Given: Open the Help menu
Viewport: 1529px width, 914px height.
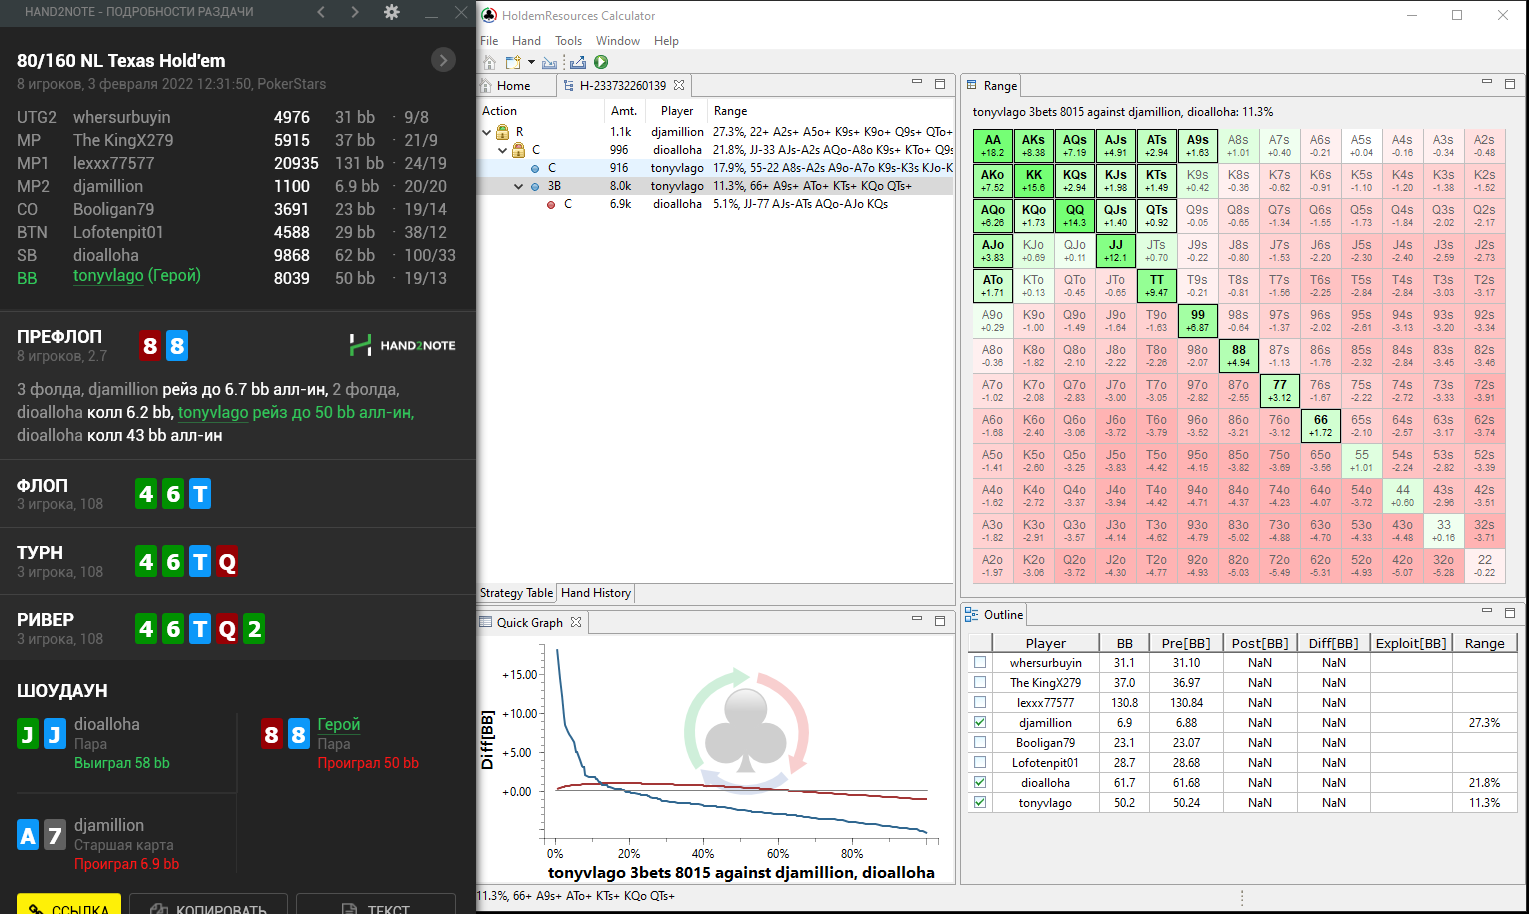Looking at the screenshot, I should coord(666,41).
